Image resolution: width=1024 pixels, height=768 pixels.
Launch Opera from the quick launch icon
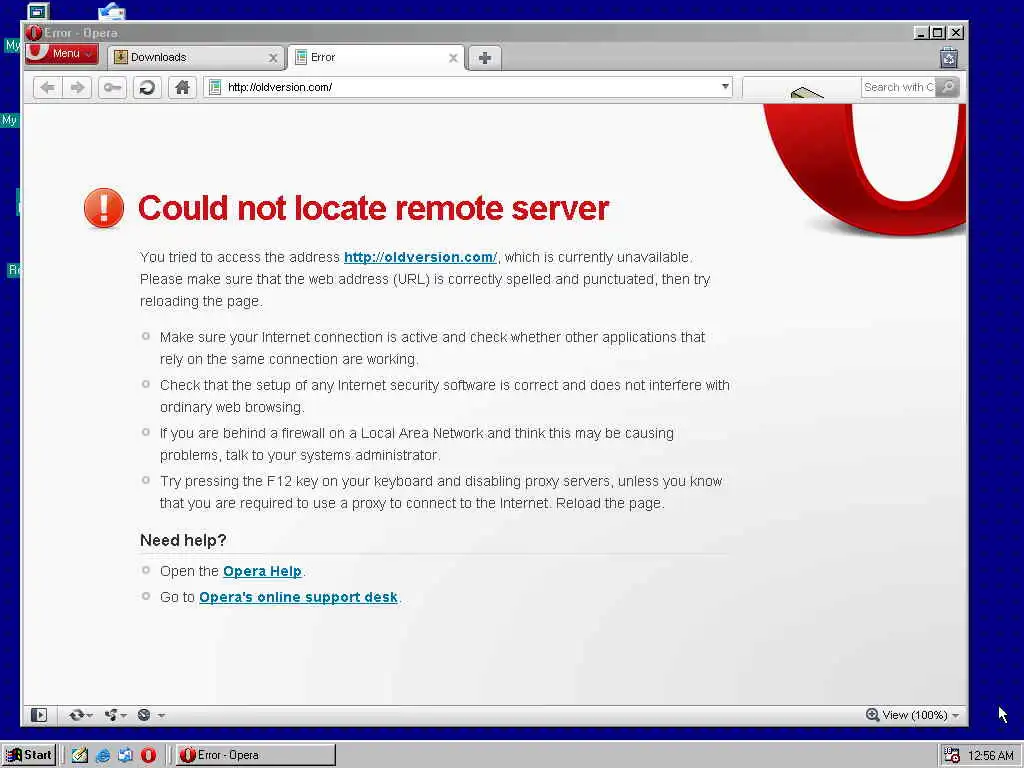pyautogui.click(x=149, y=756)
